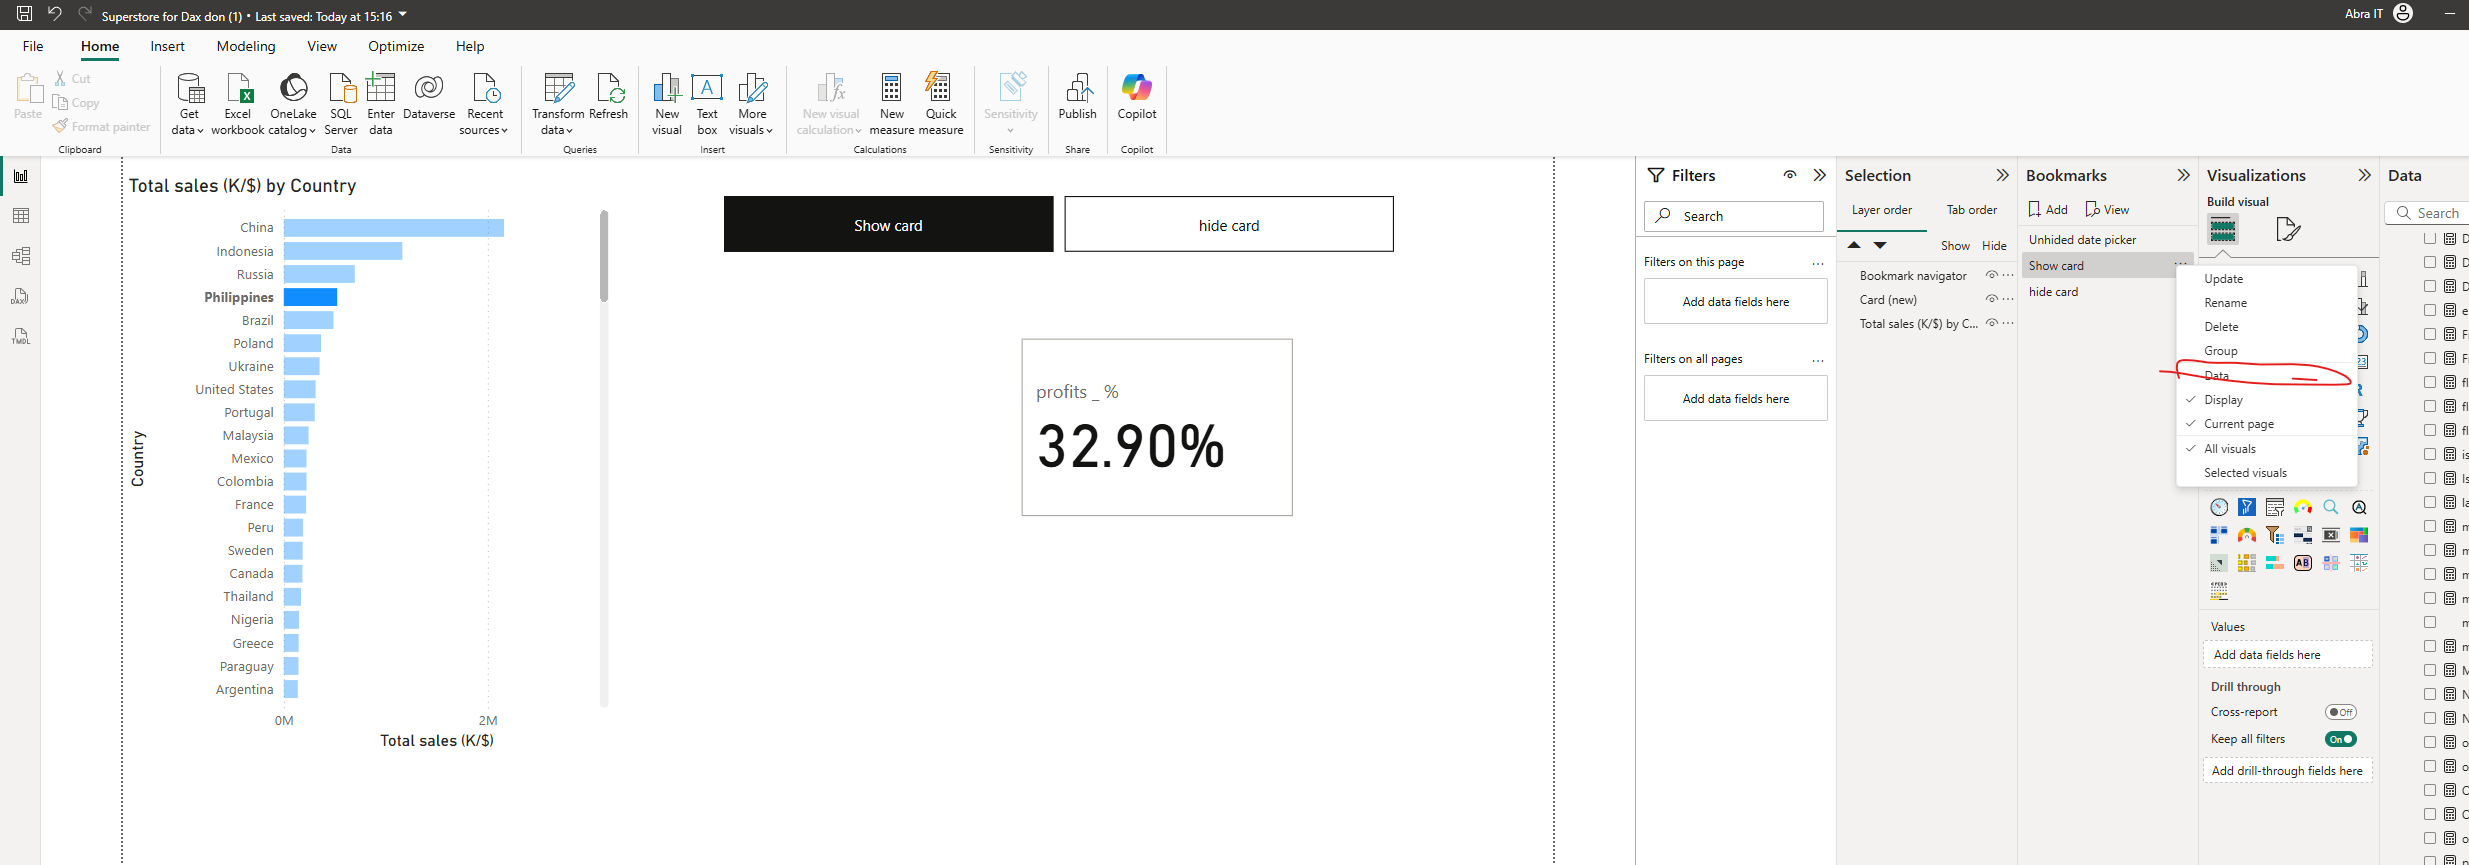Toggle visibility of Bookmark navigator layer

point(1991,275)
